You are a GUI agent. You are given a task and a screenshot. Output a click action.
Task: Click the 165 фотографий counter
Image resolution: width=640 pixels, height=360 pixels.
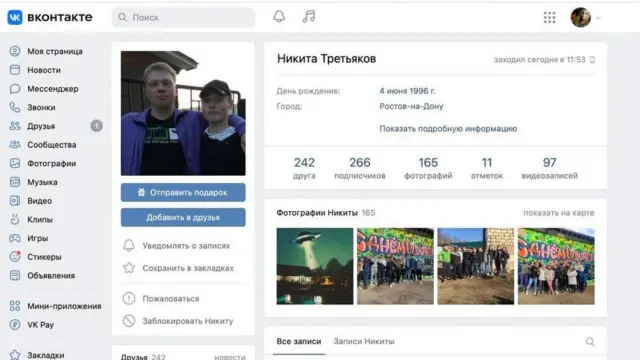coord(428,168)
